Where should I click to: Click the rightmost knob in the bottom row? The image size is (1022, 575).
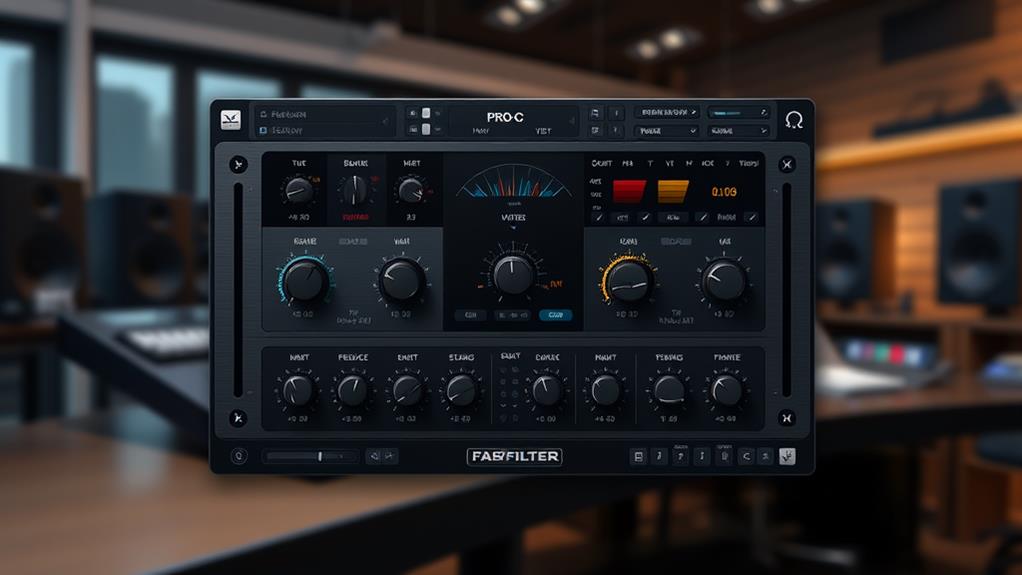pyautogui.click(x=725, y=390)
